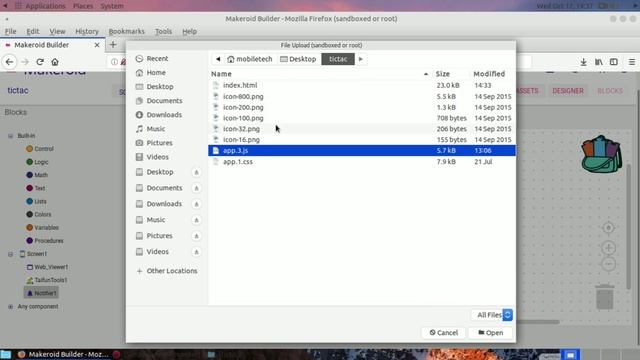The width and height of the screenshot is (640, 360).
Task: Open Places menu in top panel
Action: [82, 6]
